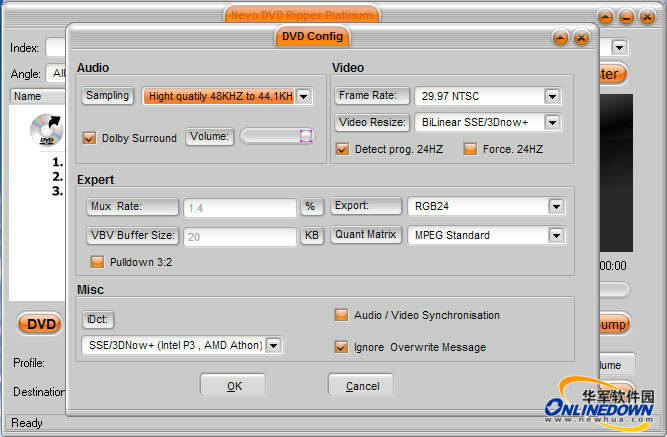
Task: Open the Sampling quality dropdown
Action: point(304,96)
